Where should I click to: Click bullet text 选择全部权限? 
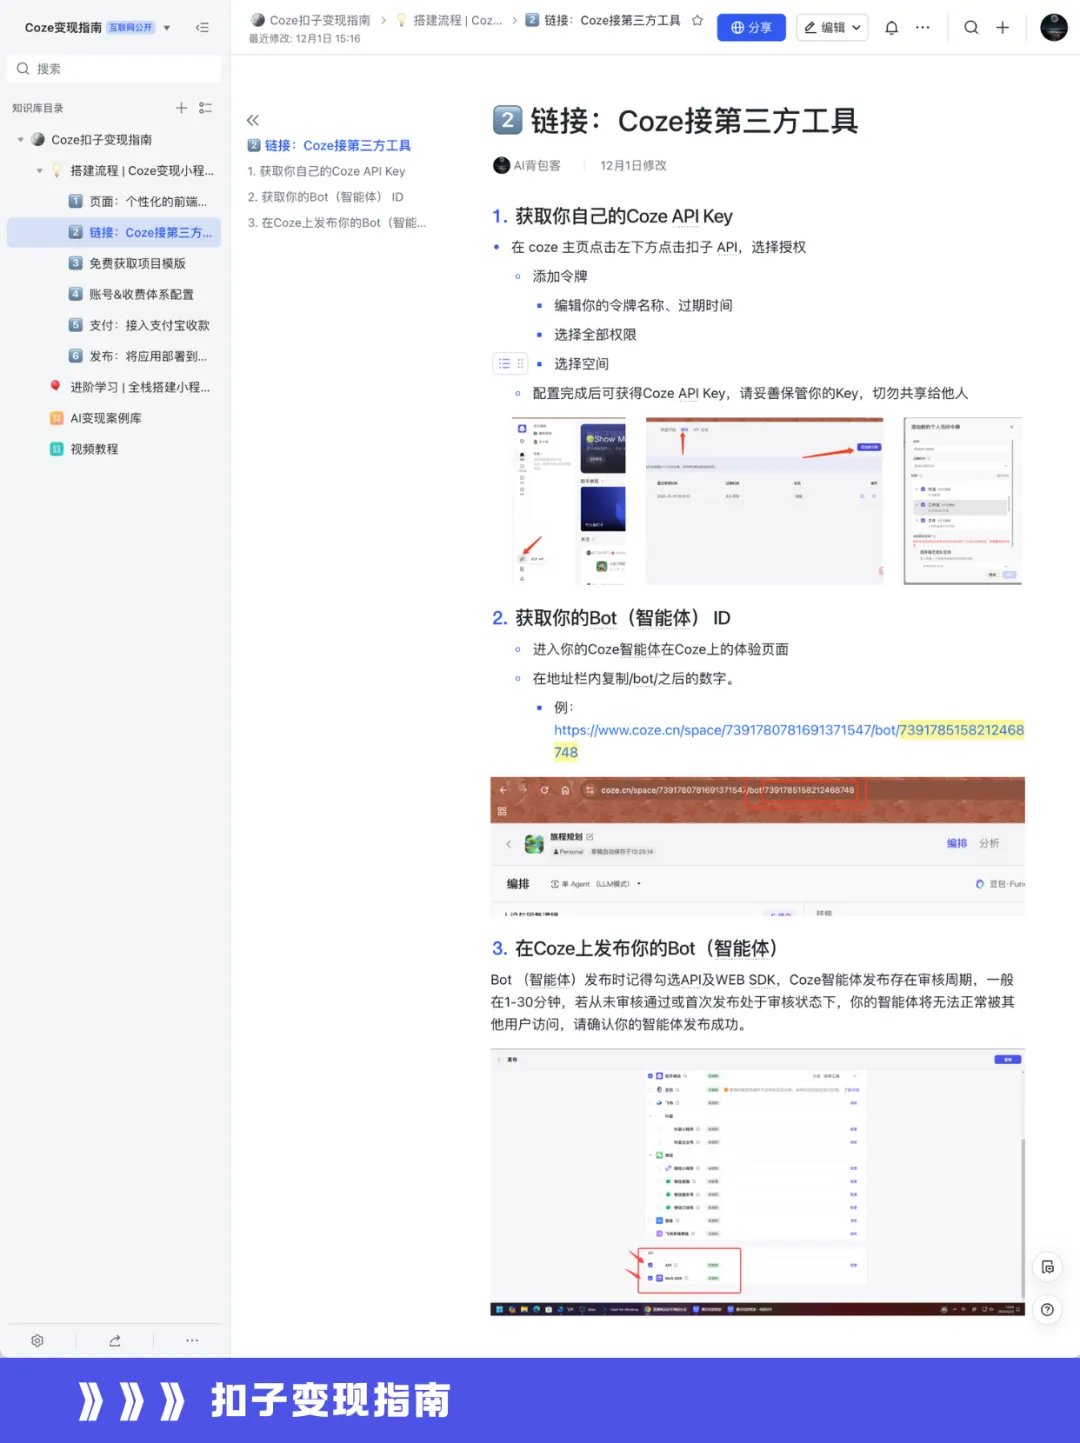pyautogui.click(x=595, y=335)
